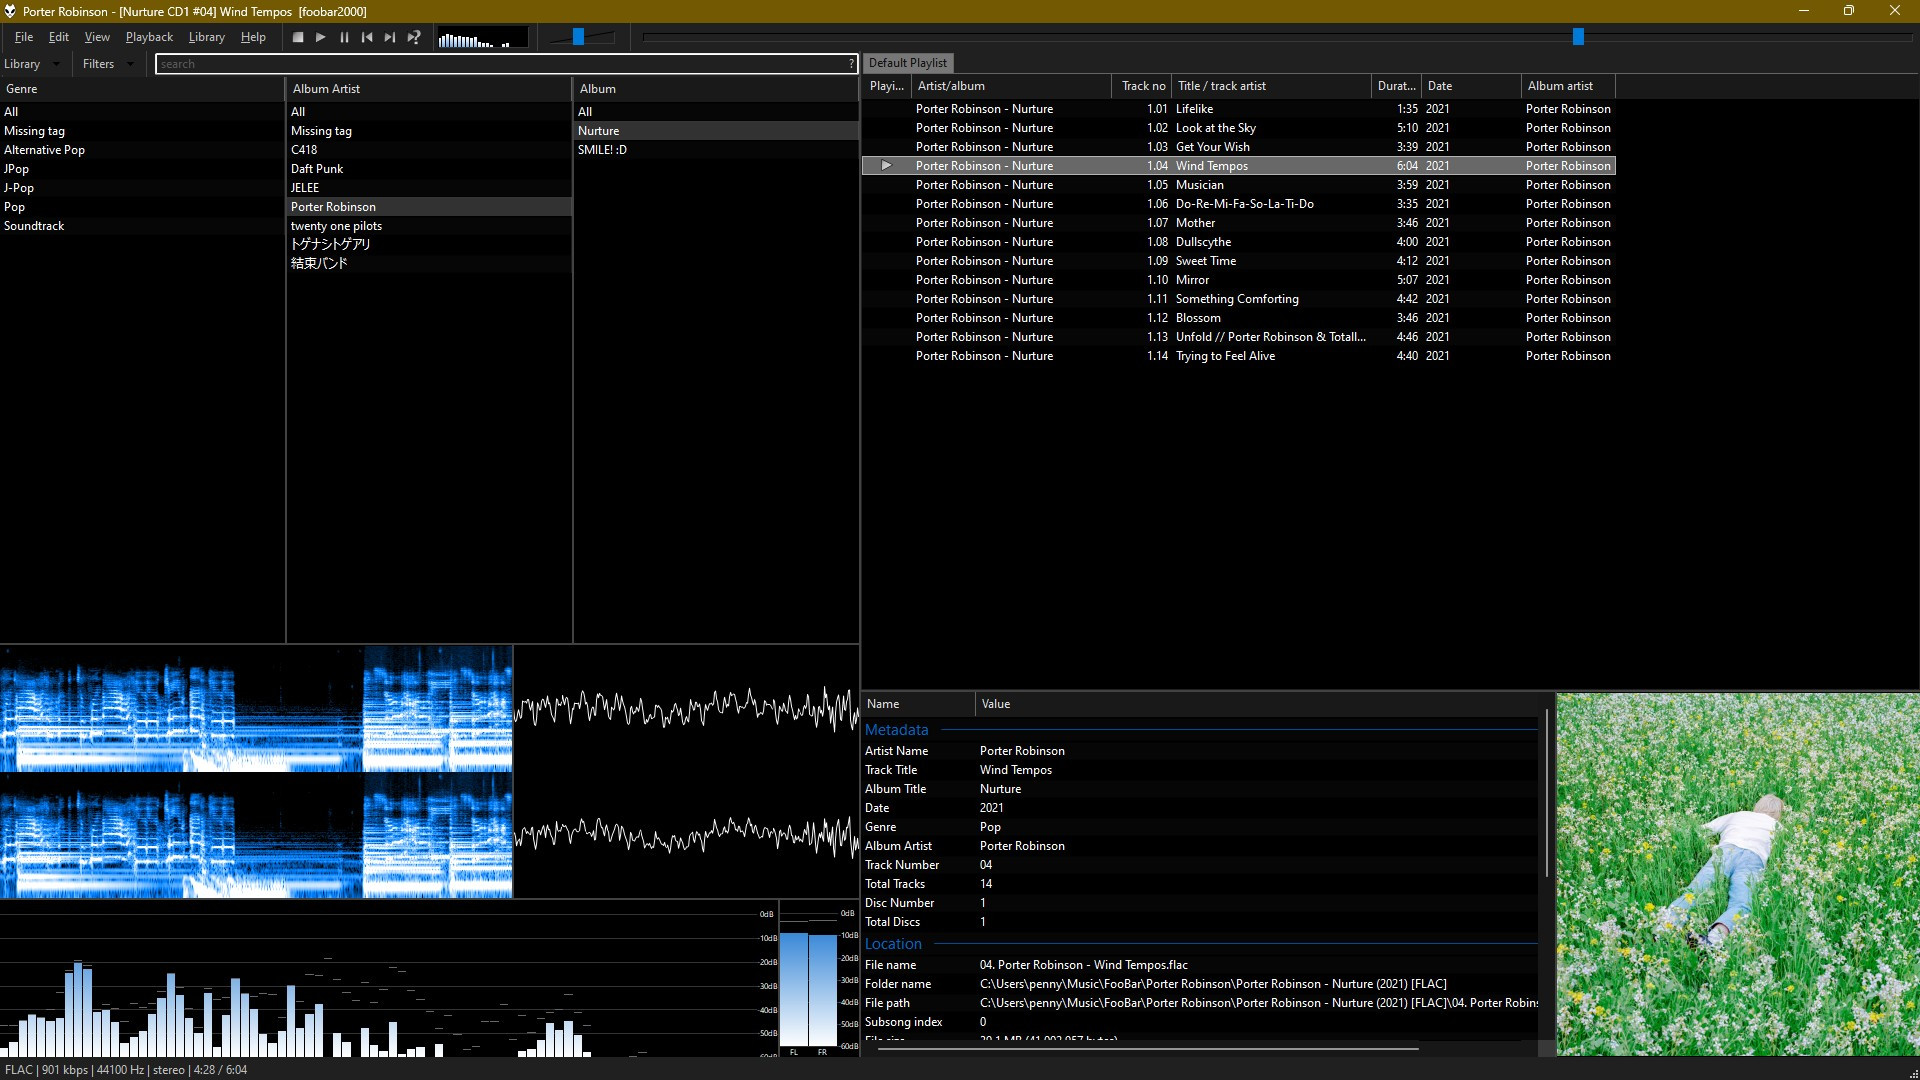The height and width of the screenshot is (1080, 1920).
Task: Sort by the Genre column header
Action: [x=142, y=89]
